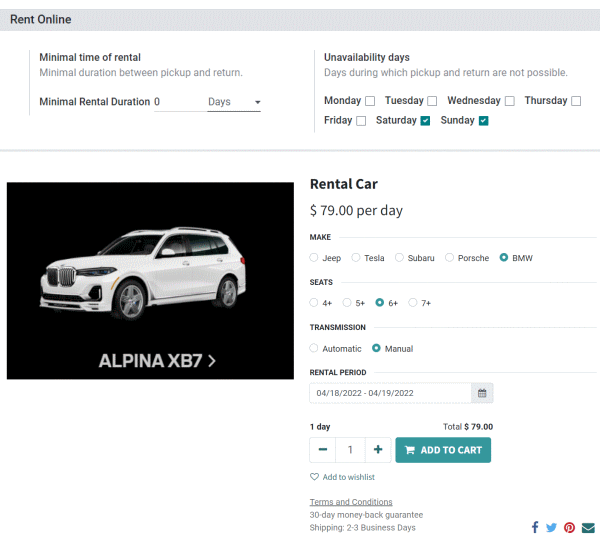Click the Rent Online section header
This screenshot has height=549, width=600.
point(41,20)
